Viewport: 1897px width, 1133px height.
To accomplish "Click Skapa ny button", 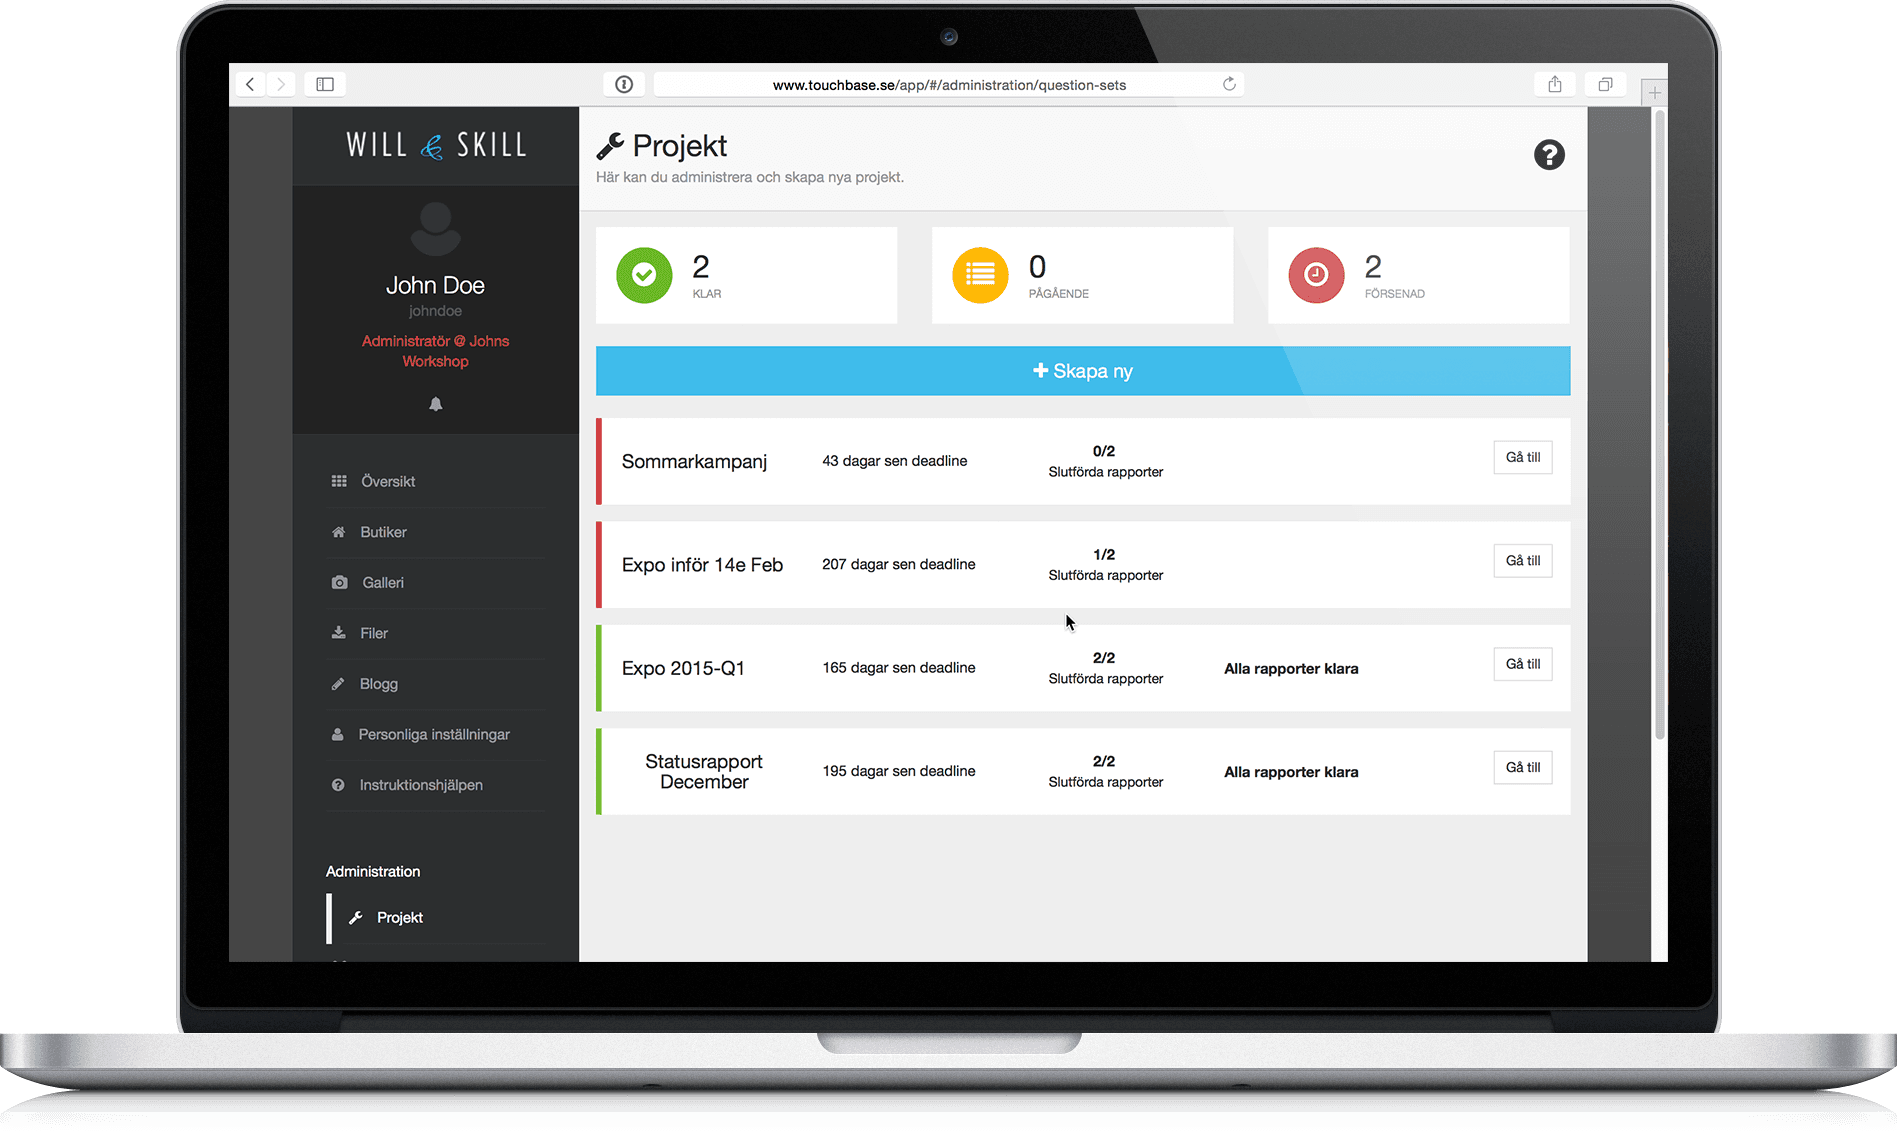I will click(x=1083, y=371).
